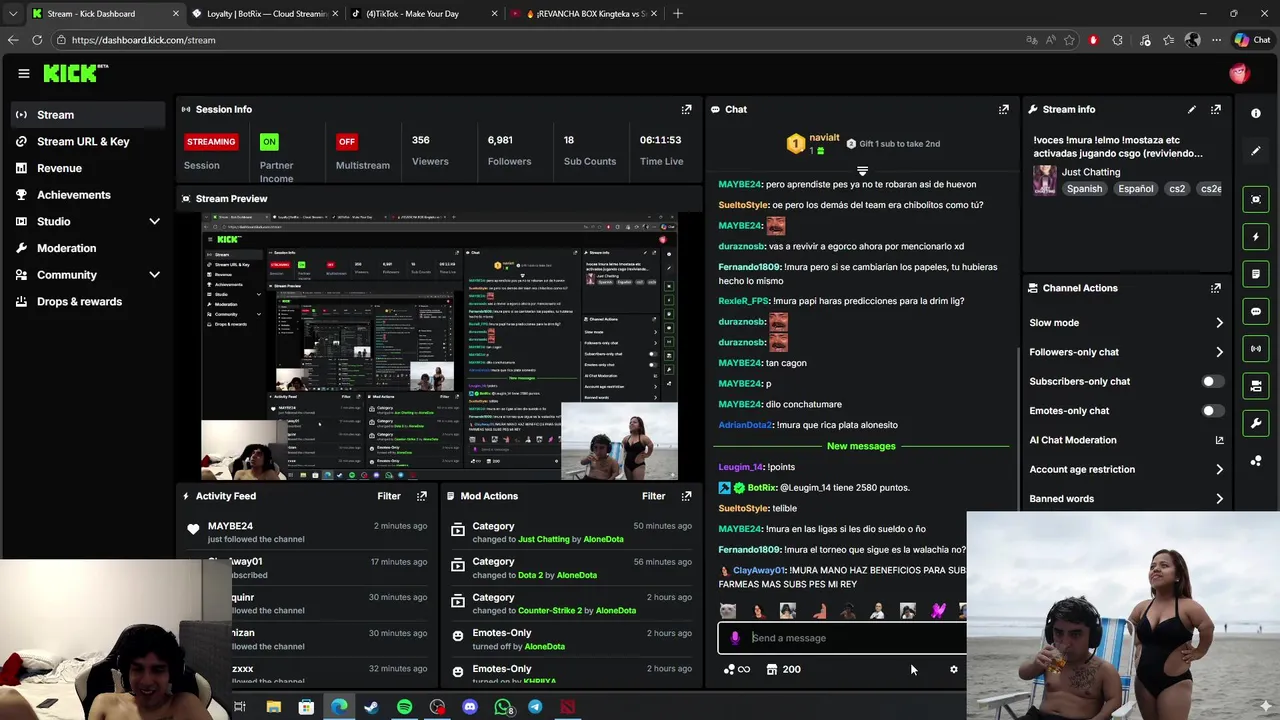Open the Copilot Chat button in Edge
The width and height of the screenshot is (1280, 720).
(1252, 40)
